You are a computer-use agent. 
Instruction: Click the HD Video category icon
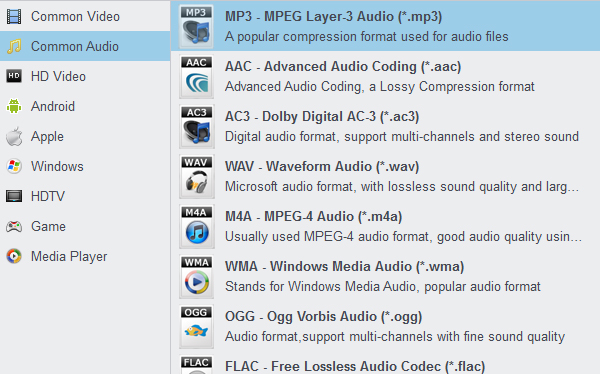pyautogui.click(x=14, y=76)
